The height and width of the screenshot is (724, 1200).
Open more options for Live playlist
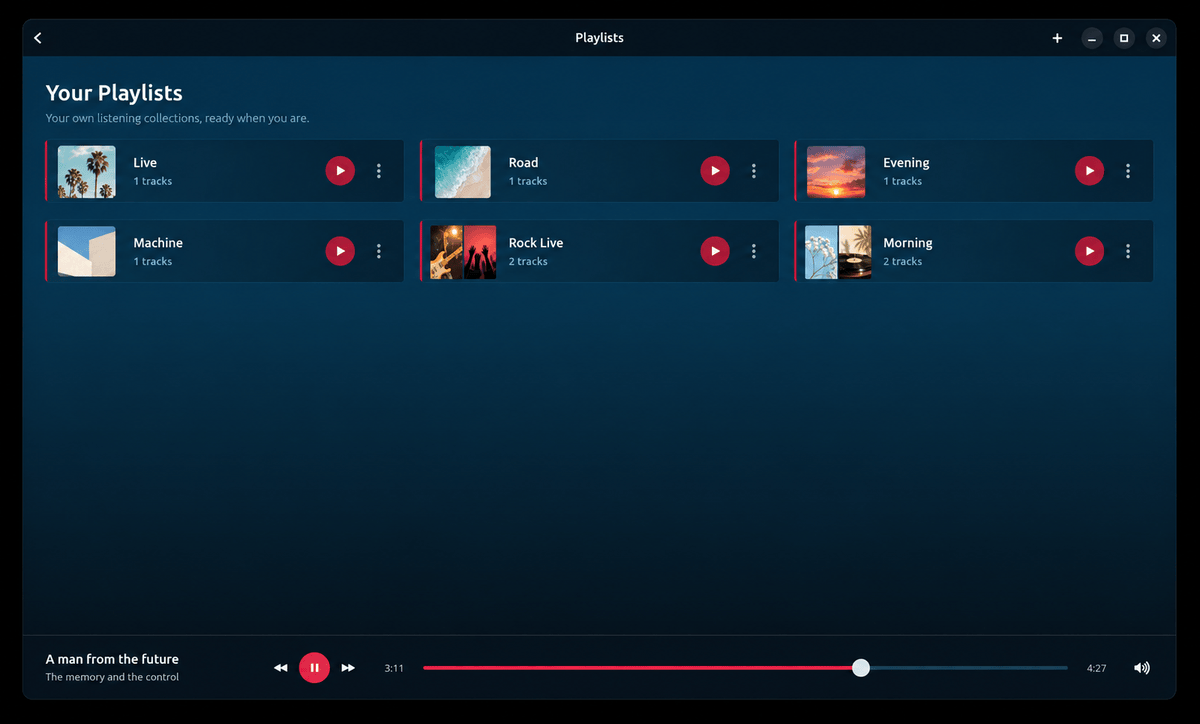tap(379, 171)
